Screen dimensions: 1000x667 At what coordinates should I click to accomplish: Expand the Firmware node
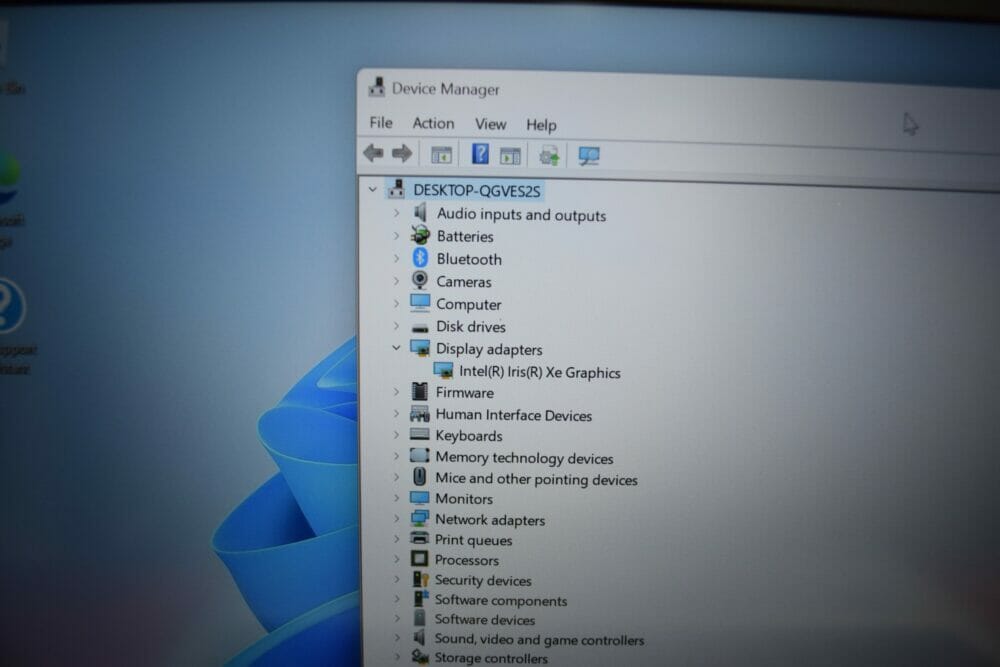coord(396,392)
